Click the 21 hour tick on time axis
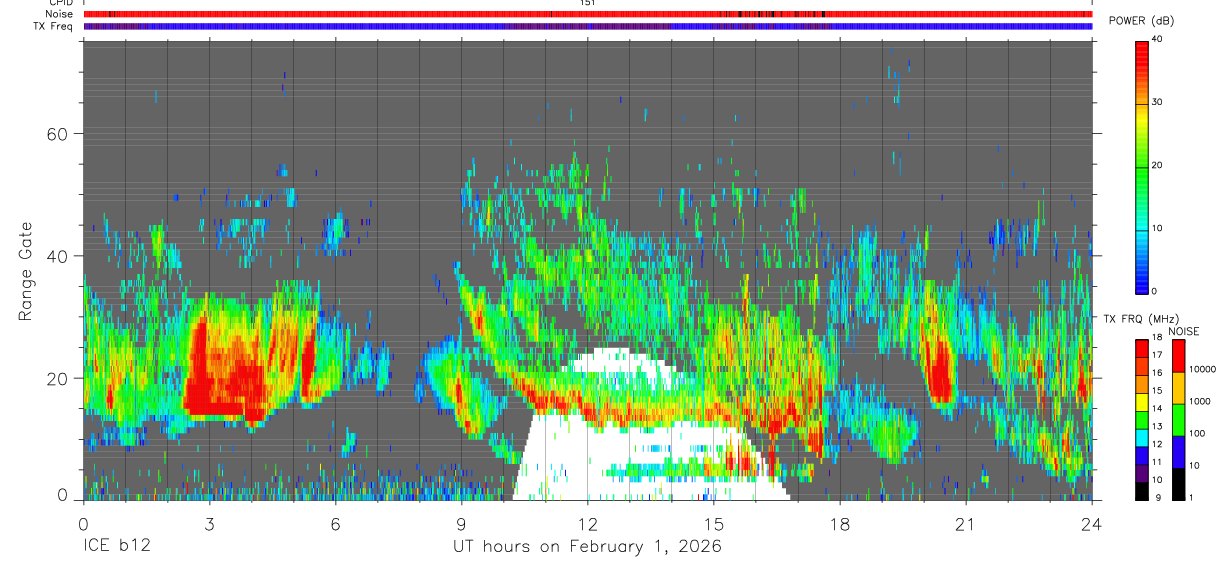The image size is (1228, 567). click(x=966, y=523)
